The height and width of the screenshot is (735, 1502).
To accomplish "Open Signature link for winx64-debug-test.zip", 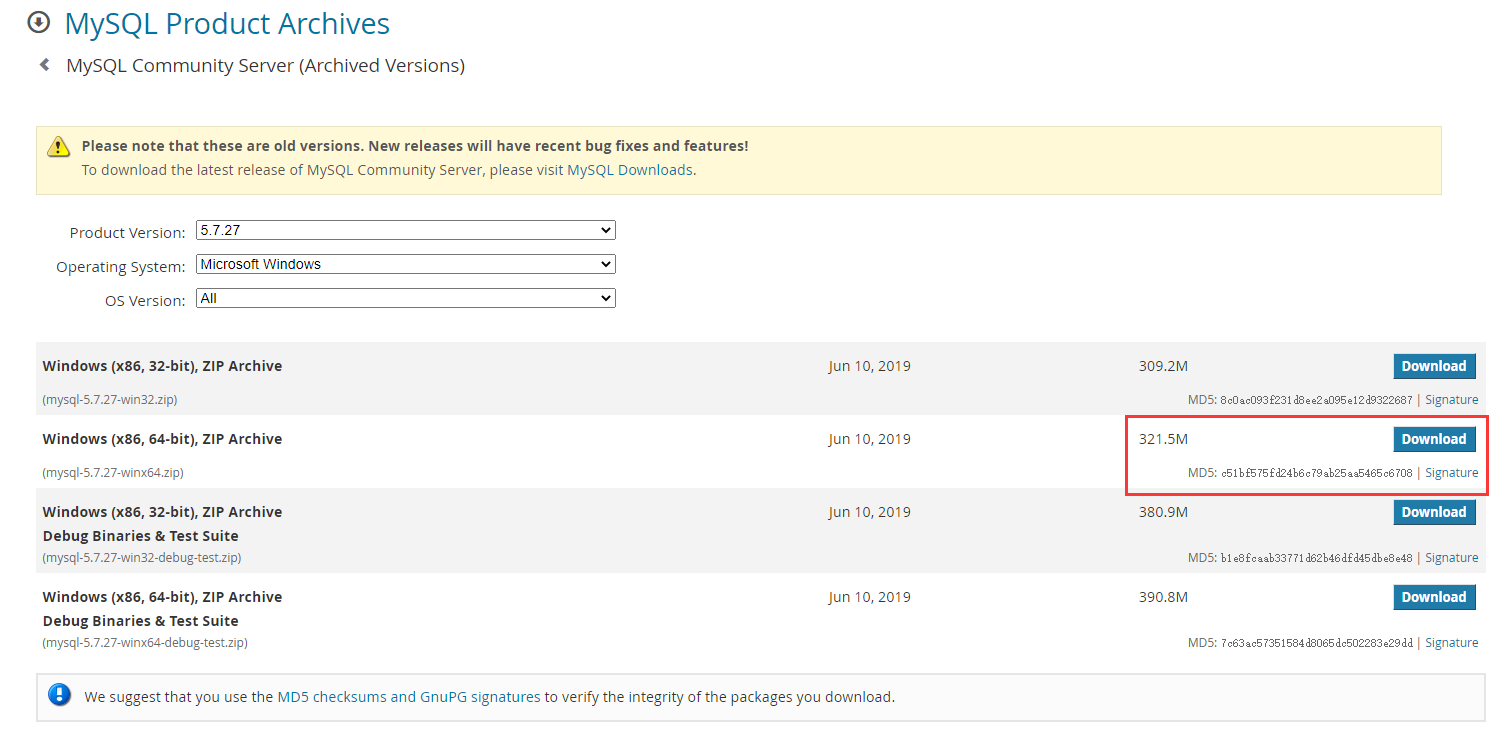I will click(1451, 643).
